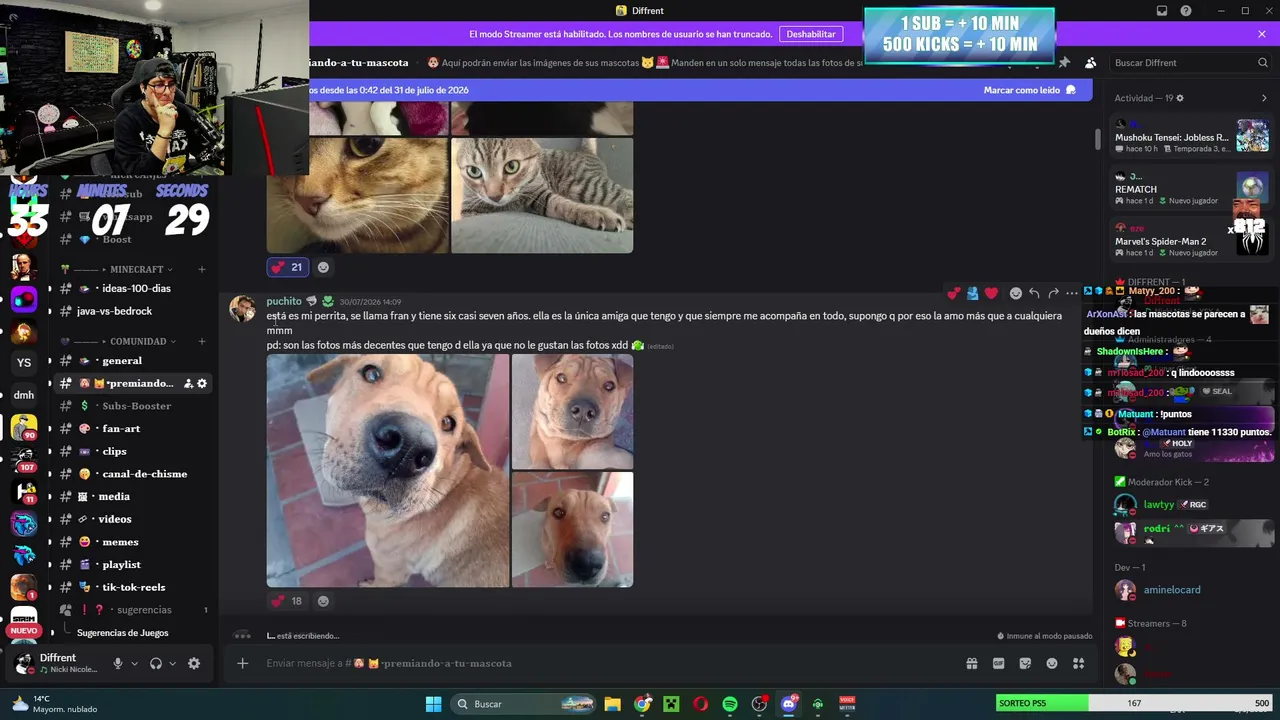This screenshot has height=720, width=1280.
Task: Open microphone input options arrow
Action: click(x=134, y=663)
